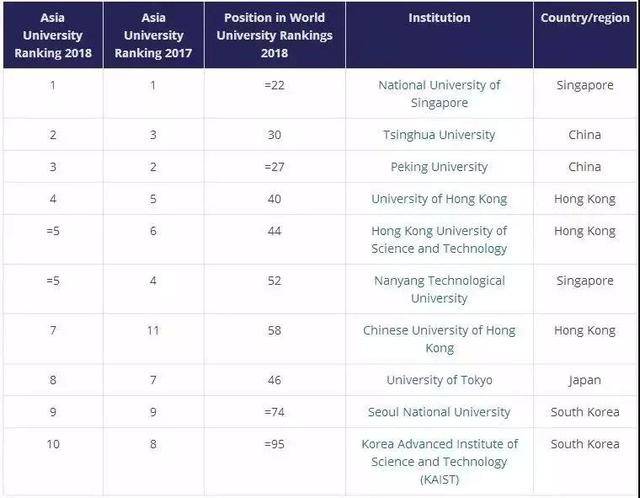Select the "Asia University Ranking 2017" header
Viewport: 640px width, 498px height.
[x=153, y=36]
